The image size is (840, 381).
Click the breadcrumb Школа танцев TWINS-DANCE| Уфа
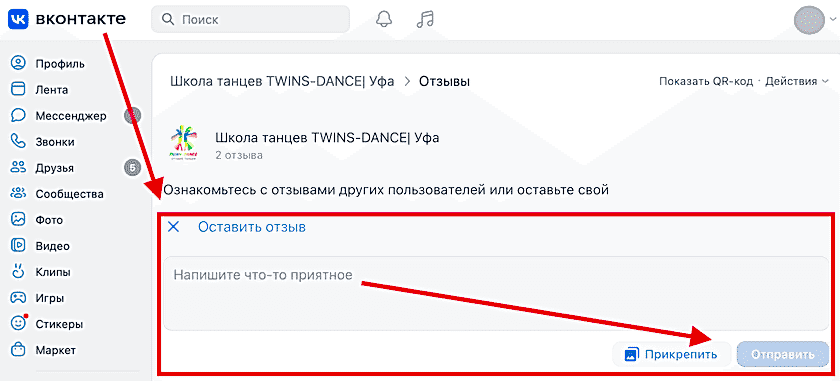(x=282, y=81)
